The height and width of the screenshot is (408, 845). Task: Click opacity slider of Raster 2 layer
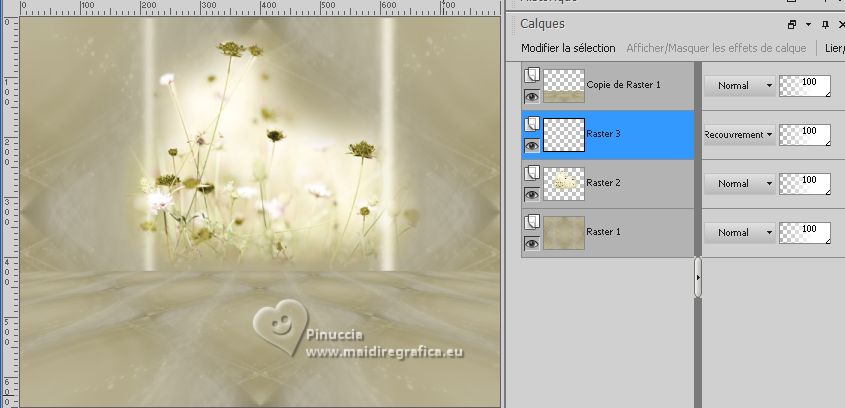pos(805,184)
